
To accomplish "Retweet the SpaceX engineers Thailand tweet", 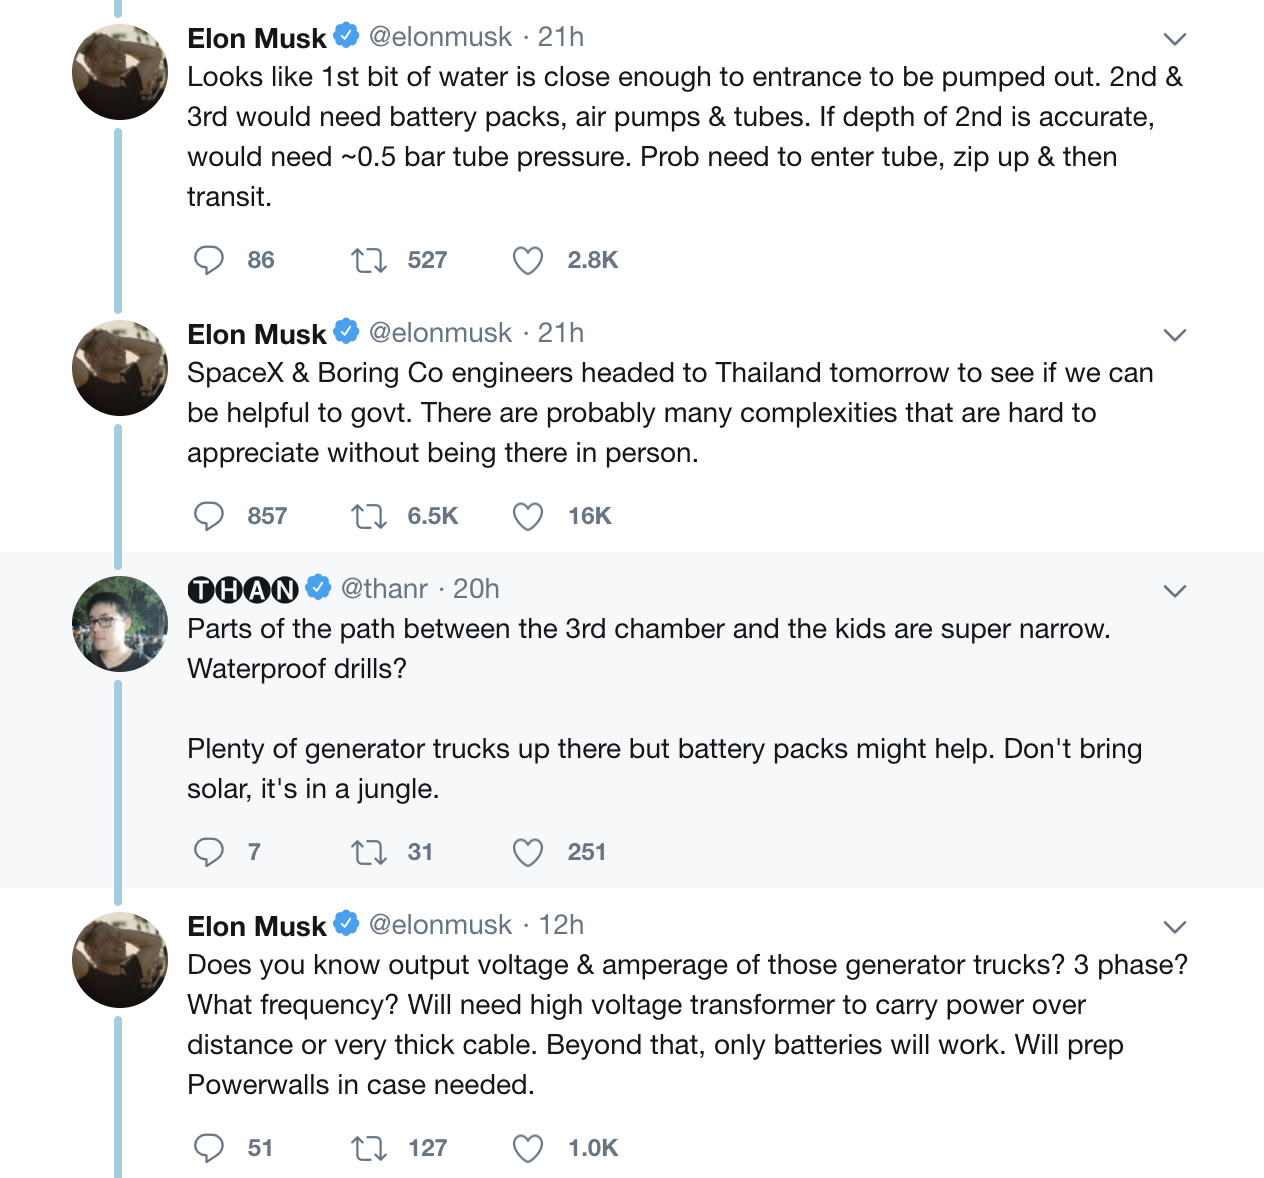I will pos(368,517).
